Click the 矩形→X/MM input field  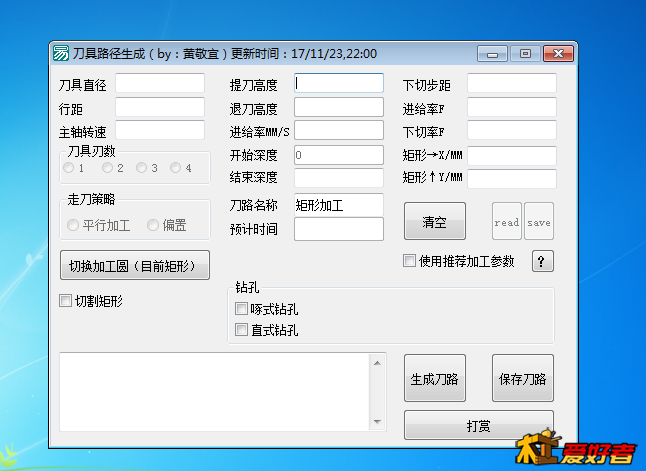(512, 156)
